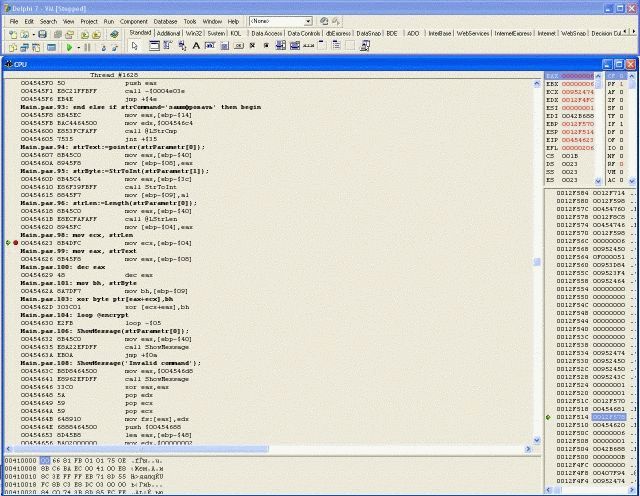Image resolution: width=640 pixels, height=496 pixels.
Task: Select the EIP register value 00454623
Action: (578, 140)
